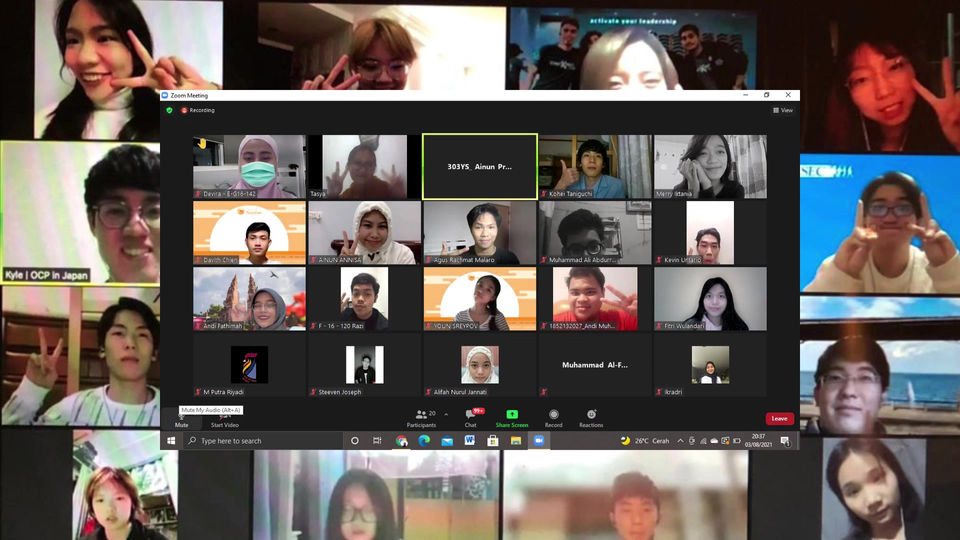Open the Reactions menu
Screen dimensions: 960x540
point(591,419)
